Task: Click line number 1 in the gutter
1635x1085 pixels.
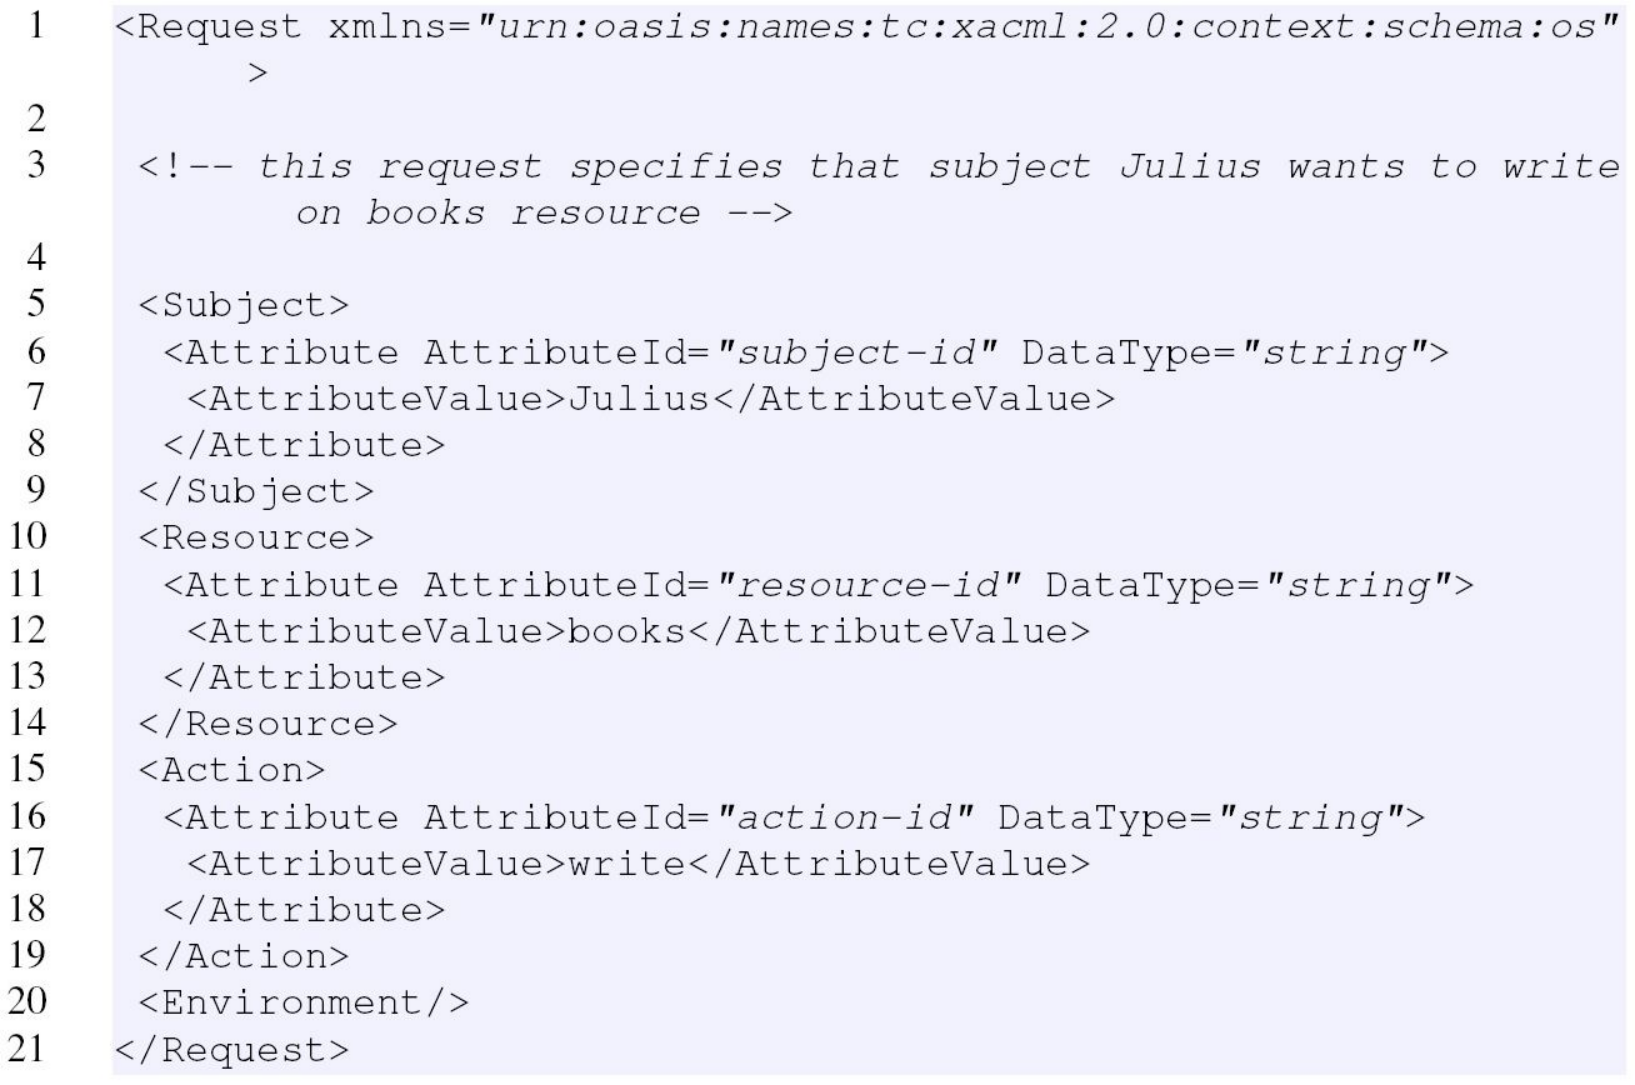Action: [36, 25]
